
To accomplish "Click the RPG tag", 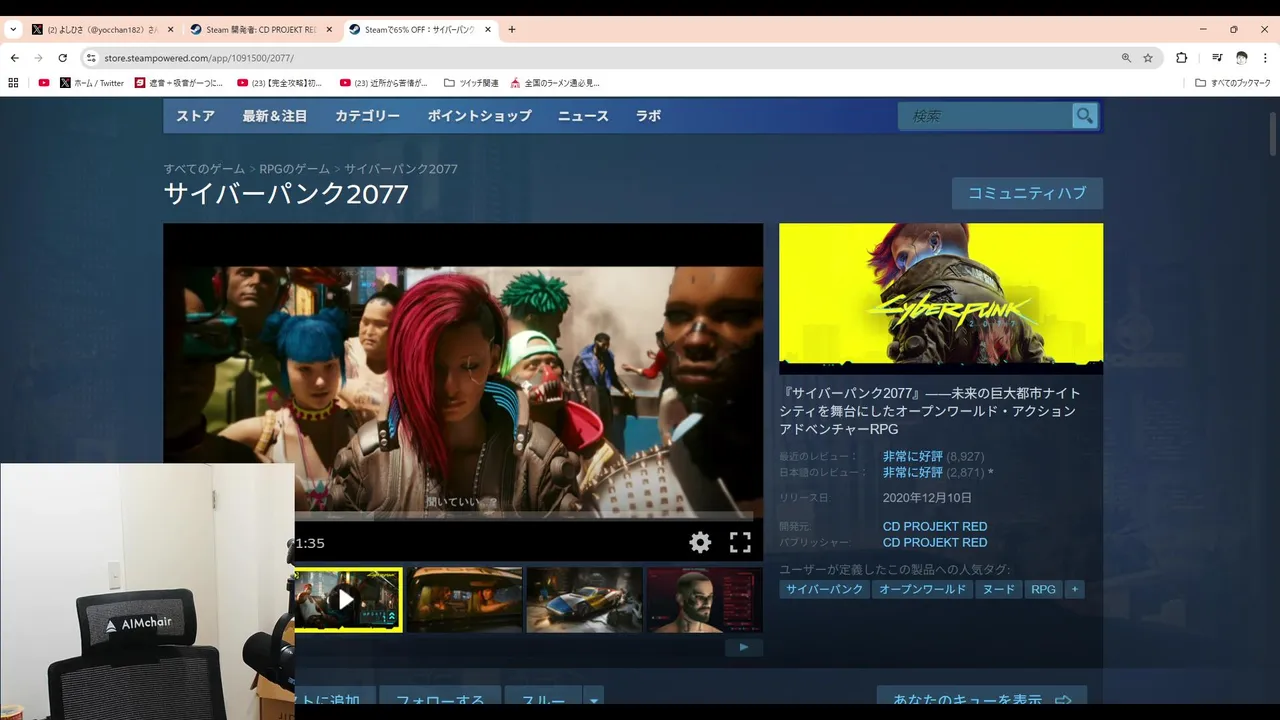I will (1043, 589).
